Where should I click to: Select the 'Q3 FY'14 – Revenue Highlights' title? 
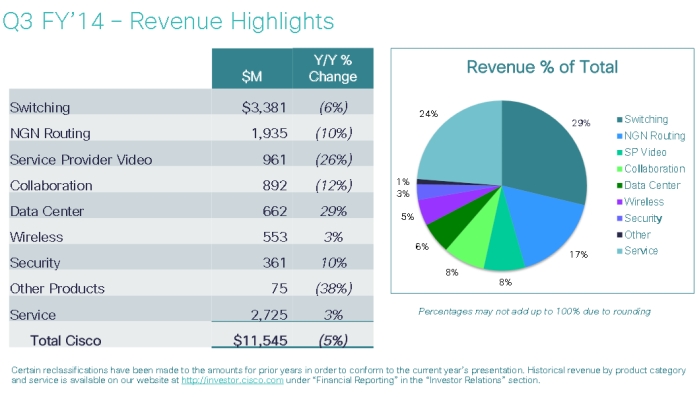(168, 21)
